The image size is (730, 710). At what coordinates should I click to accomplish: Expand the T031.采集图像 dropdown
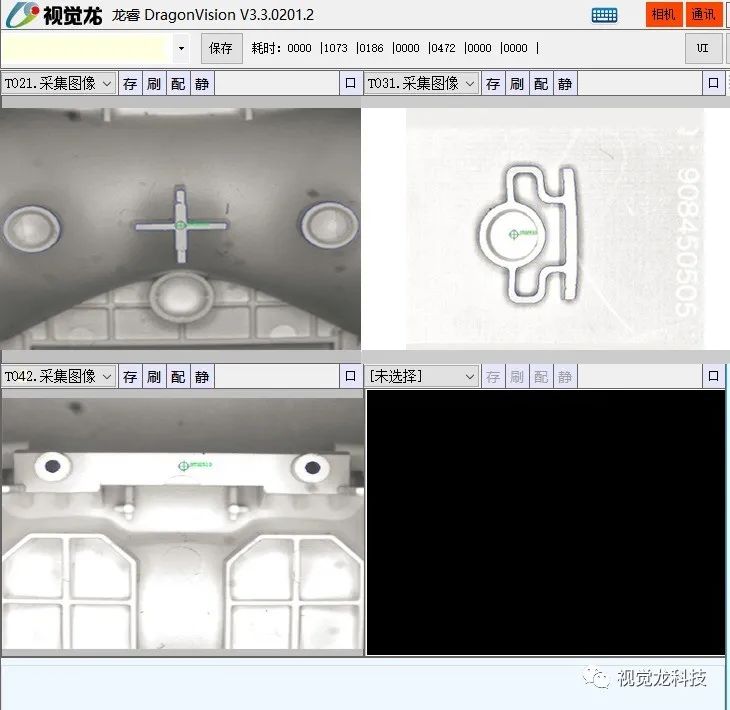point(470,84)
